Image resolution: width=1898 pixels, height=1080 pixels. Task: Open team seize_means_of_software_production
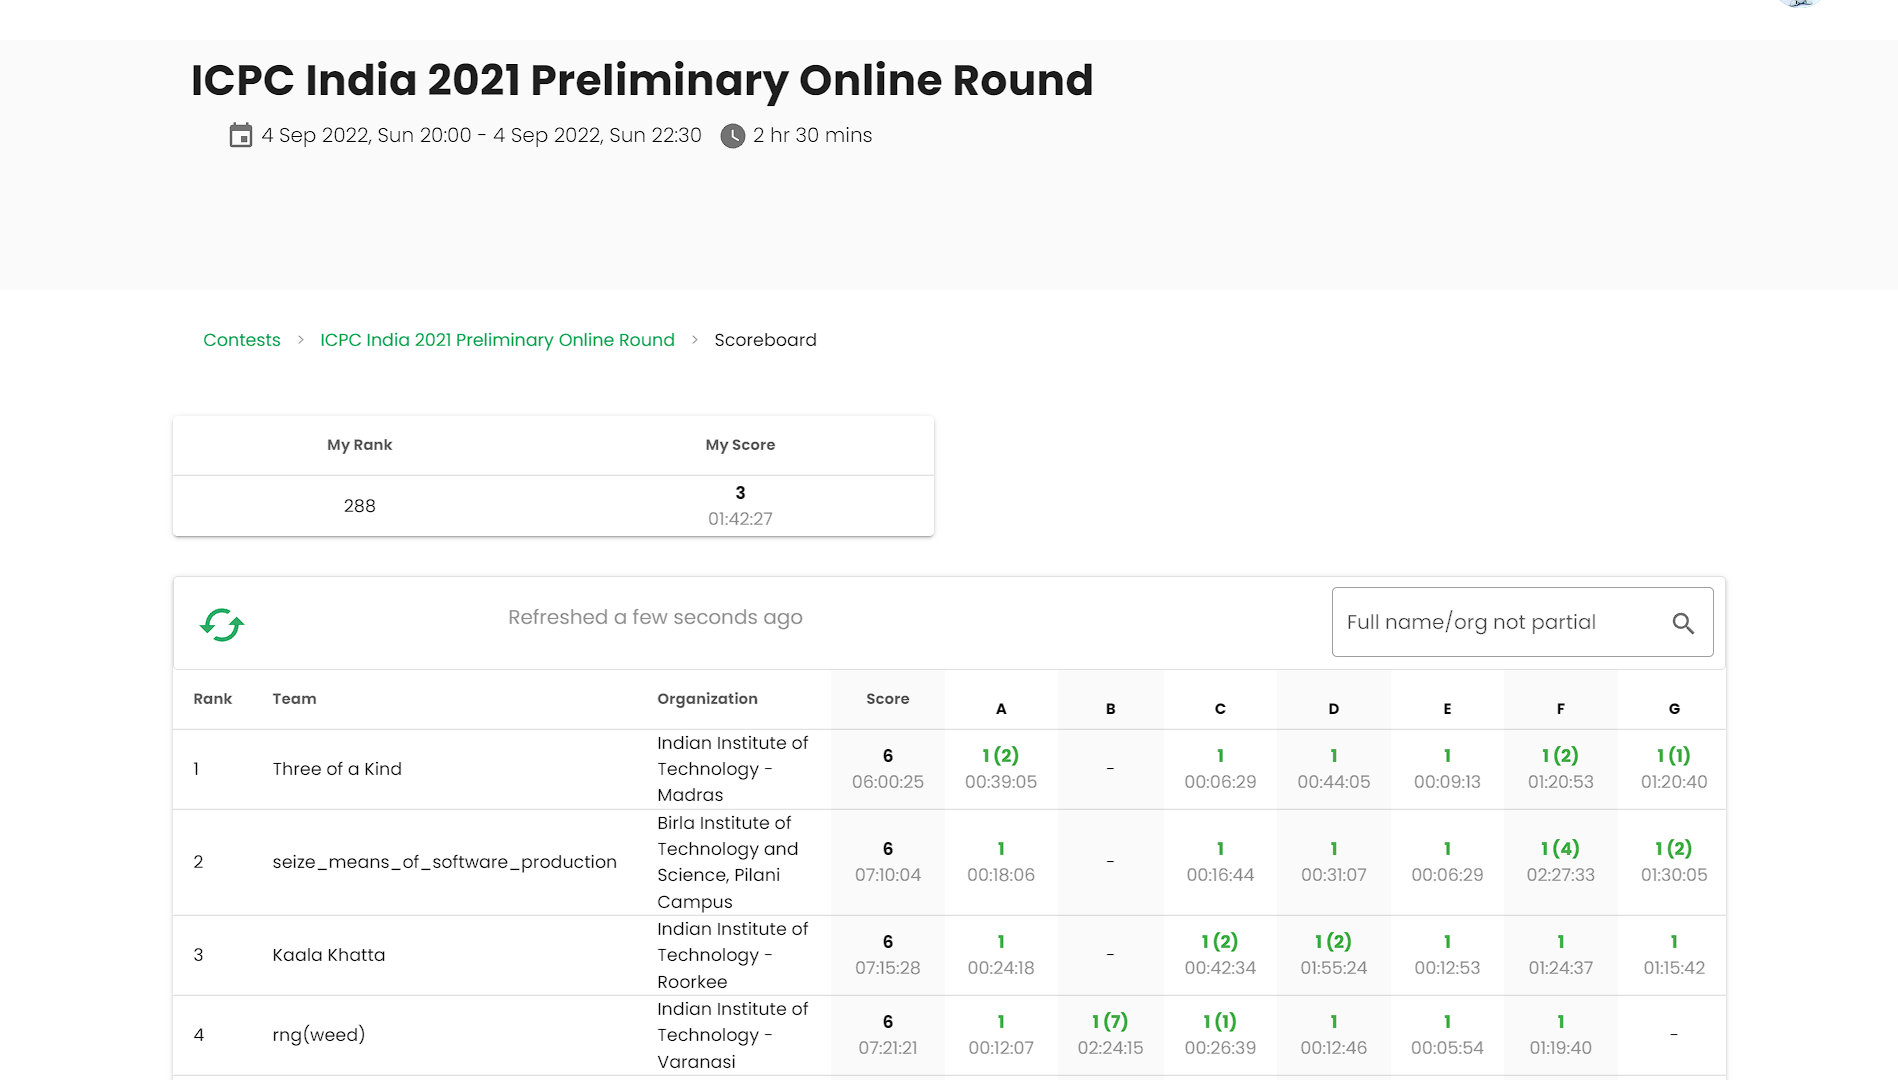444,862
